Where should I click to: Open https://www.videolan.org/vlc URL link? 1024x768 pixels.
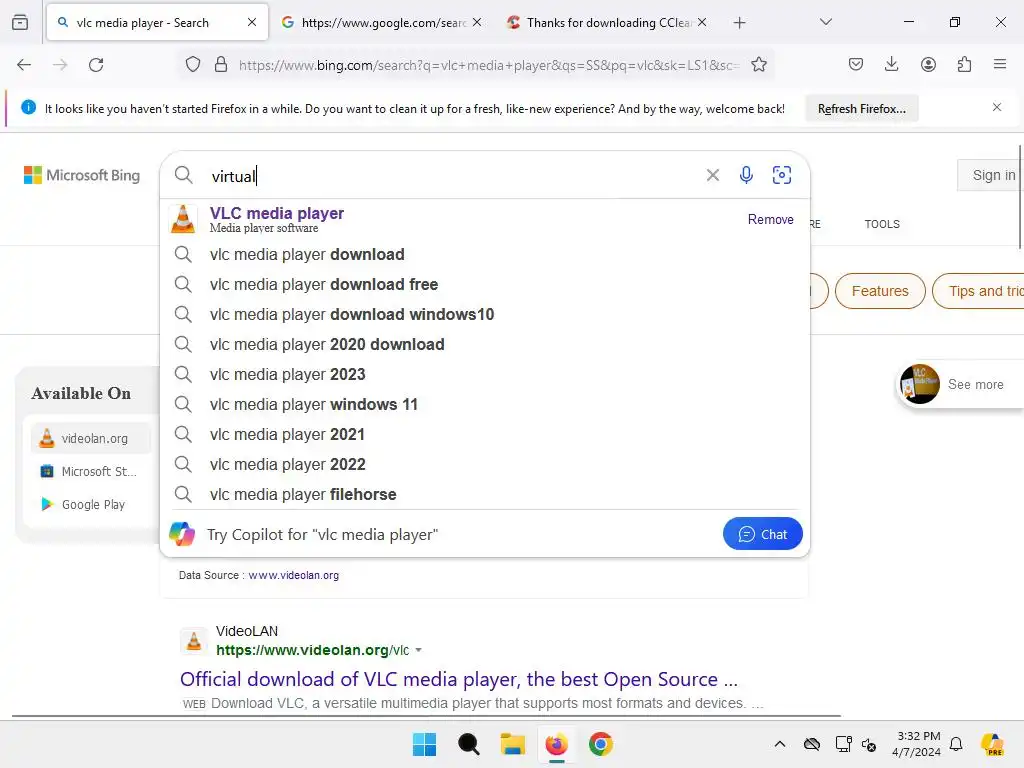point(312,650)
